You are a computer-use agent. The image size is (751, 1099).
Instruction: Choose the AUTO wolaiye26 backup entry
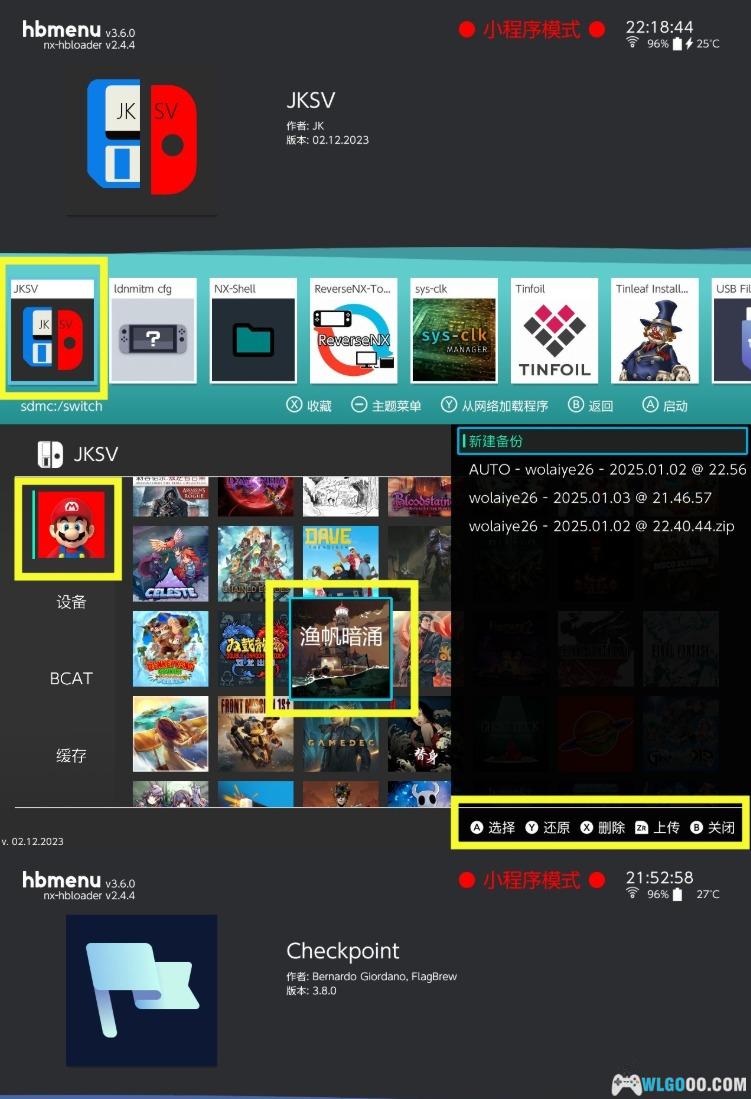pos(607,469)
